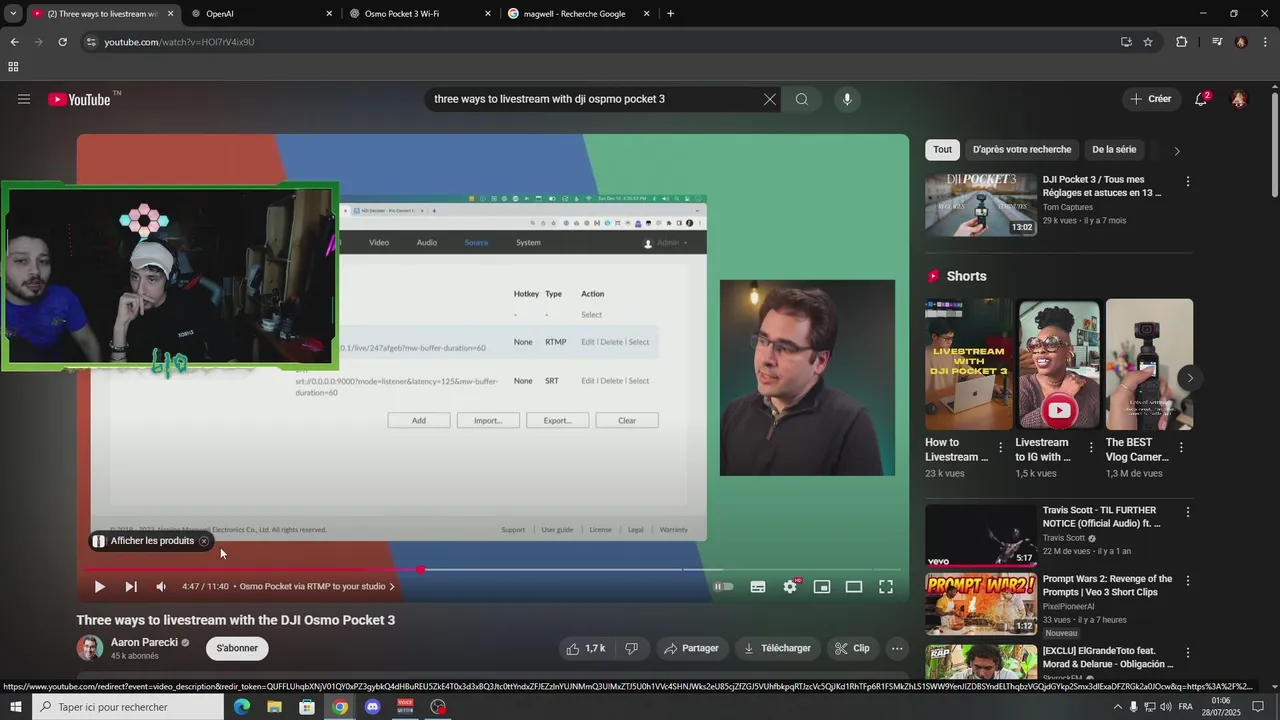
Task: Open options for Travis Scott video
Action: coord(1188,511)
